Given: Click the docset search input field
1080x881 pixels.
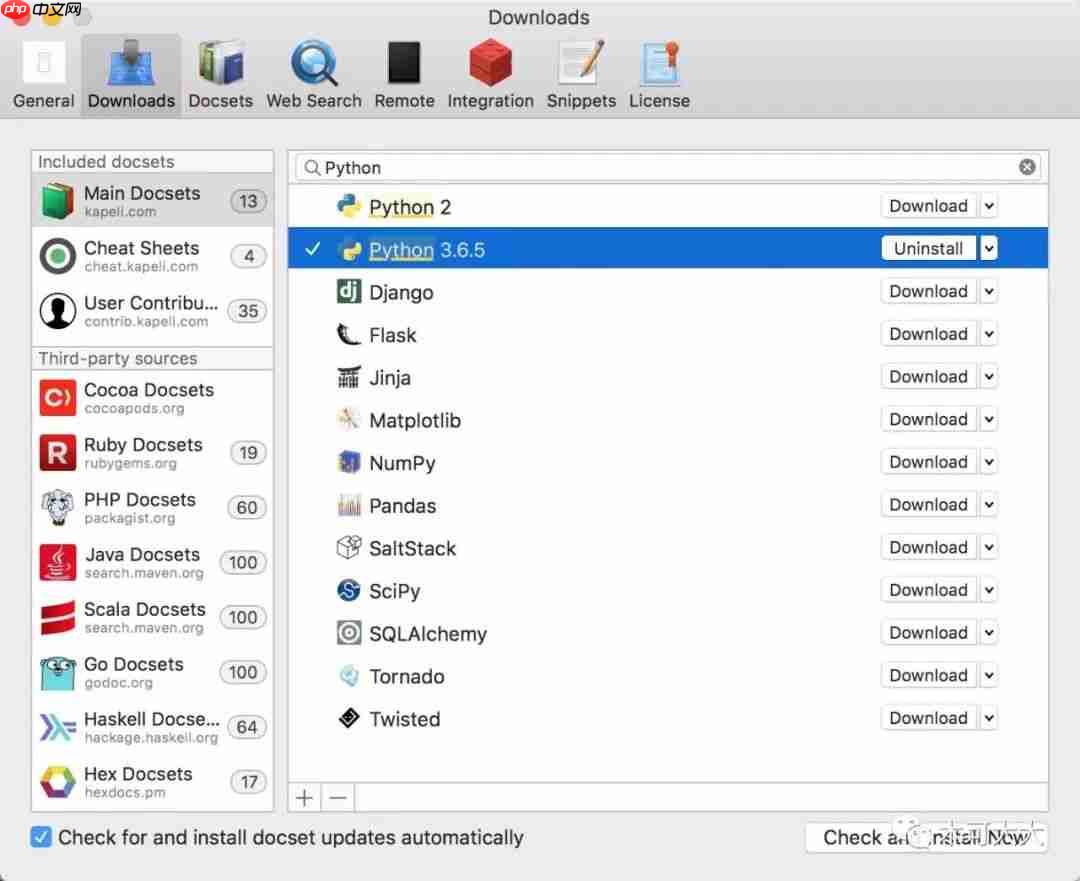Looking at the screenshot, I should [667, 167].
